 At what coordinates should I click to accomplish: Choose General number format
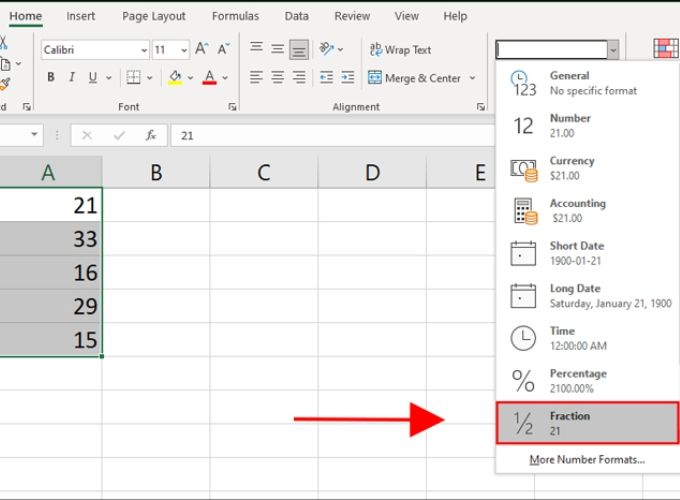click(588, 83)
